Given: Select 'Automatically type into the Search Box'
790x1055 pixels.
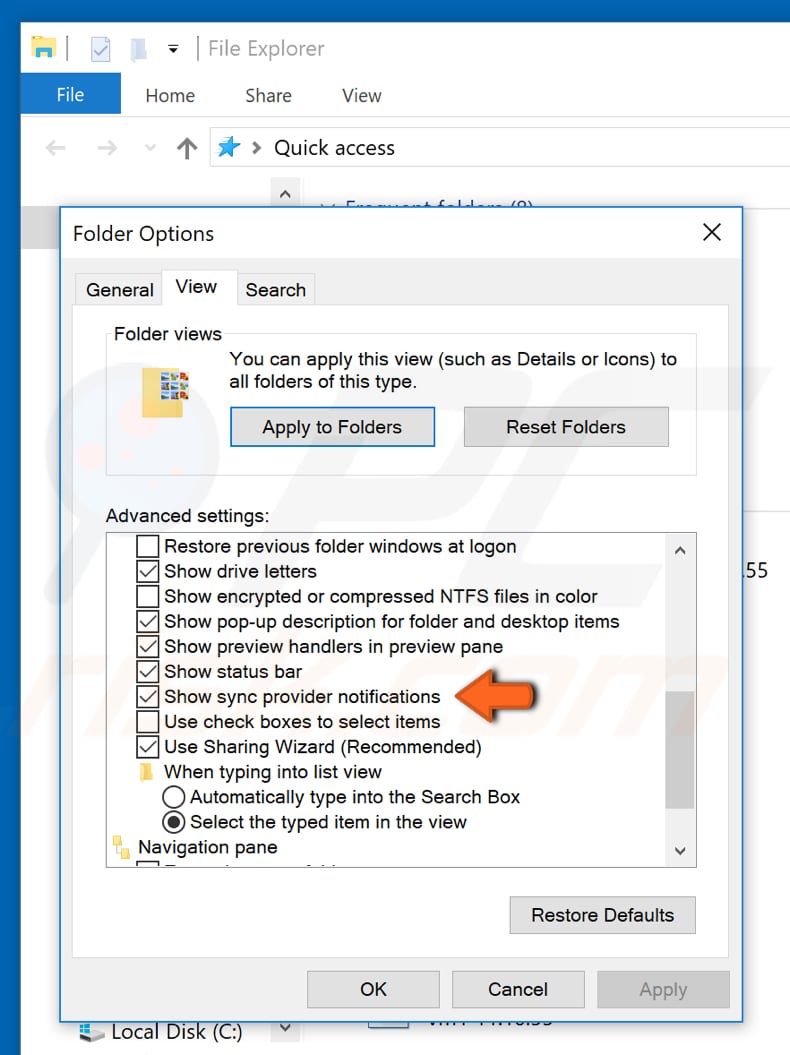Looking at the screenshot, I should (174, 797).
